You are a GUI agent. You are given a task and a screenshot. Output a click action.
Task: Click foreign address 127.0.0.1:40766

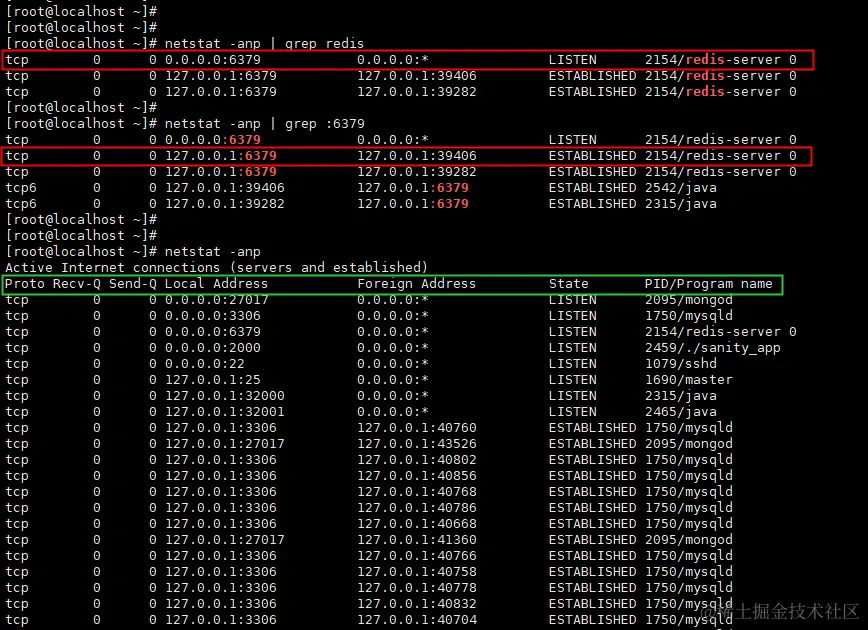[x=416, y=556]
